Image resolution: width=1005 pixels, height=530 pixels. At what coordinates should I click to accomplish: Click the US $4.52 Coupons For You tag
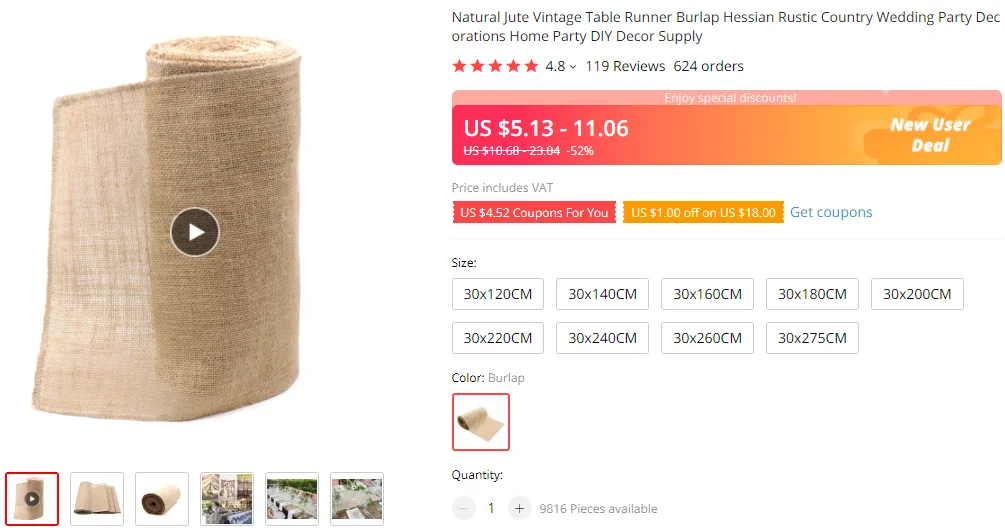(534, 212)
